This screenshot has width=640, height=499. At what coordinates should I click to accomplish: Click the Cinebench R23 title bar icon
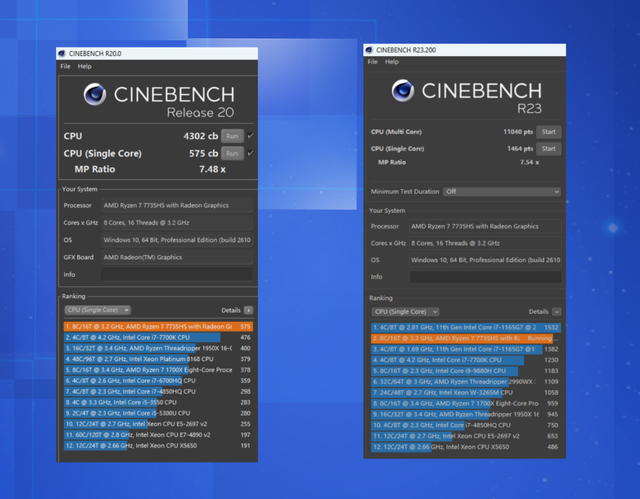tap(371, 49)
